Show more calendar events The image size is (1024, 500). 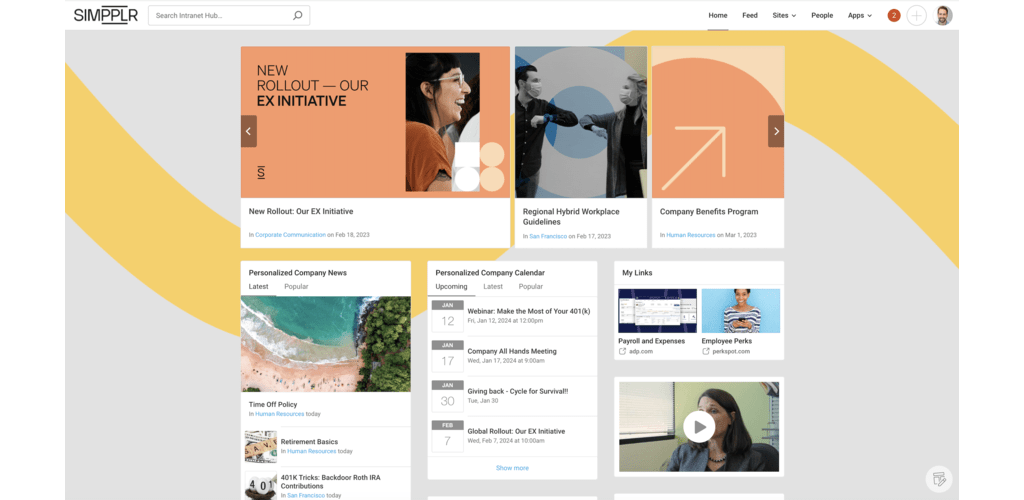coord(512,468)
